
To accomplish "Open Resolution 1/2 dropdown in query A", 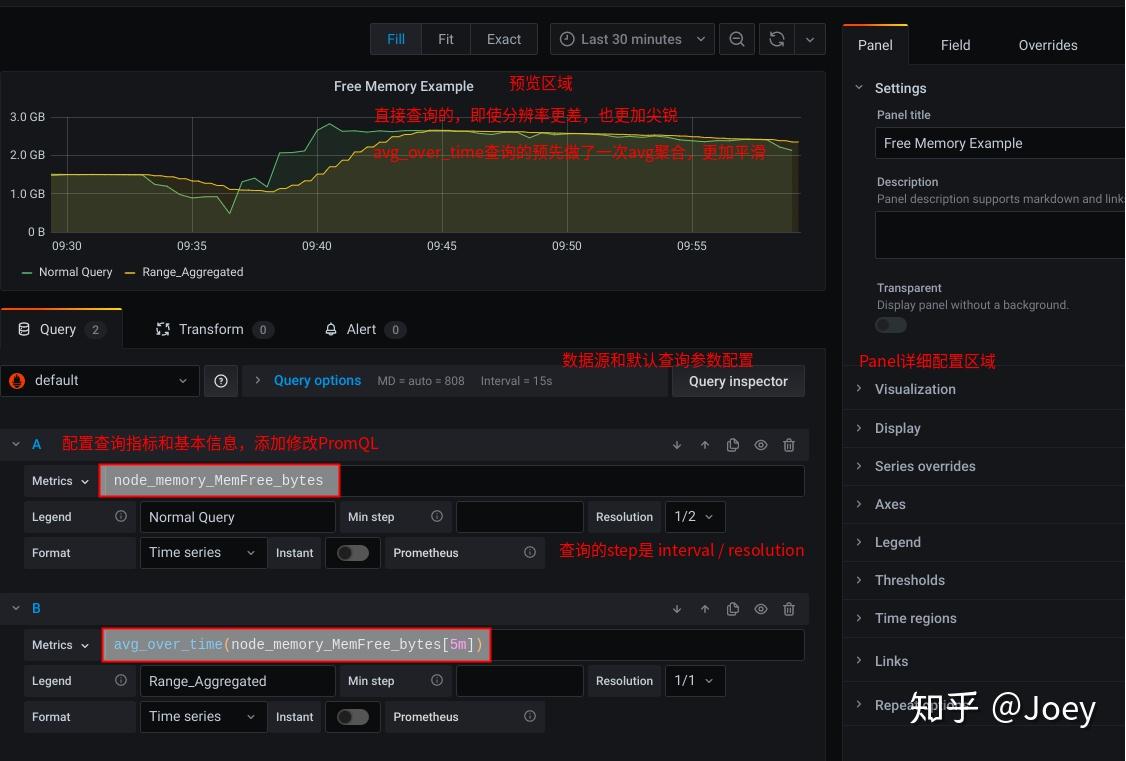I will (694, 517).
